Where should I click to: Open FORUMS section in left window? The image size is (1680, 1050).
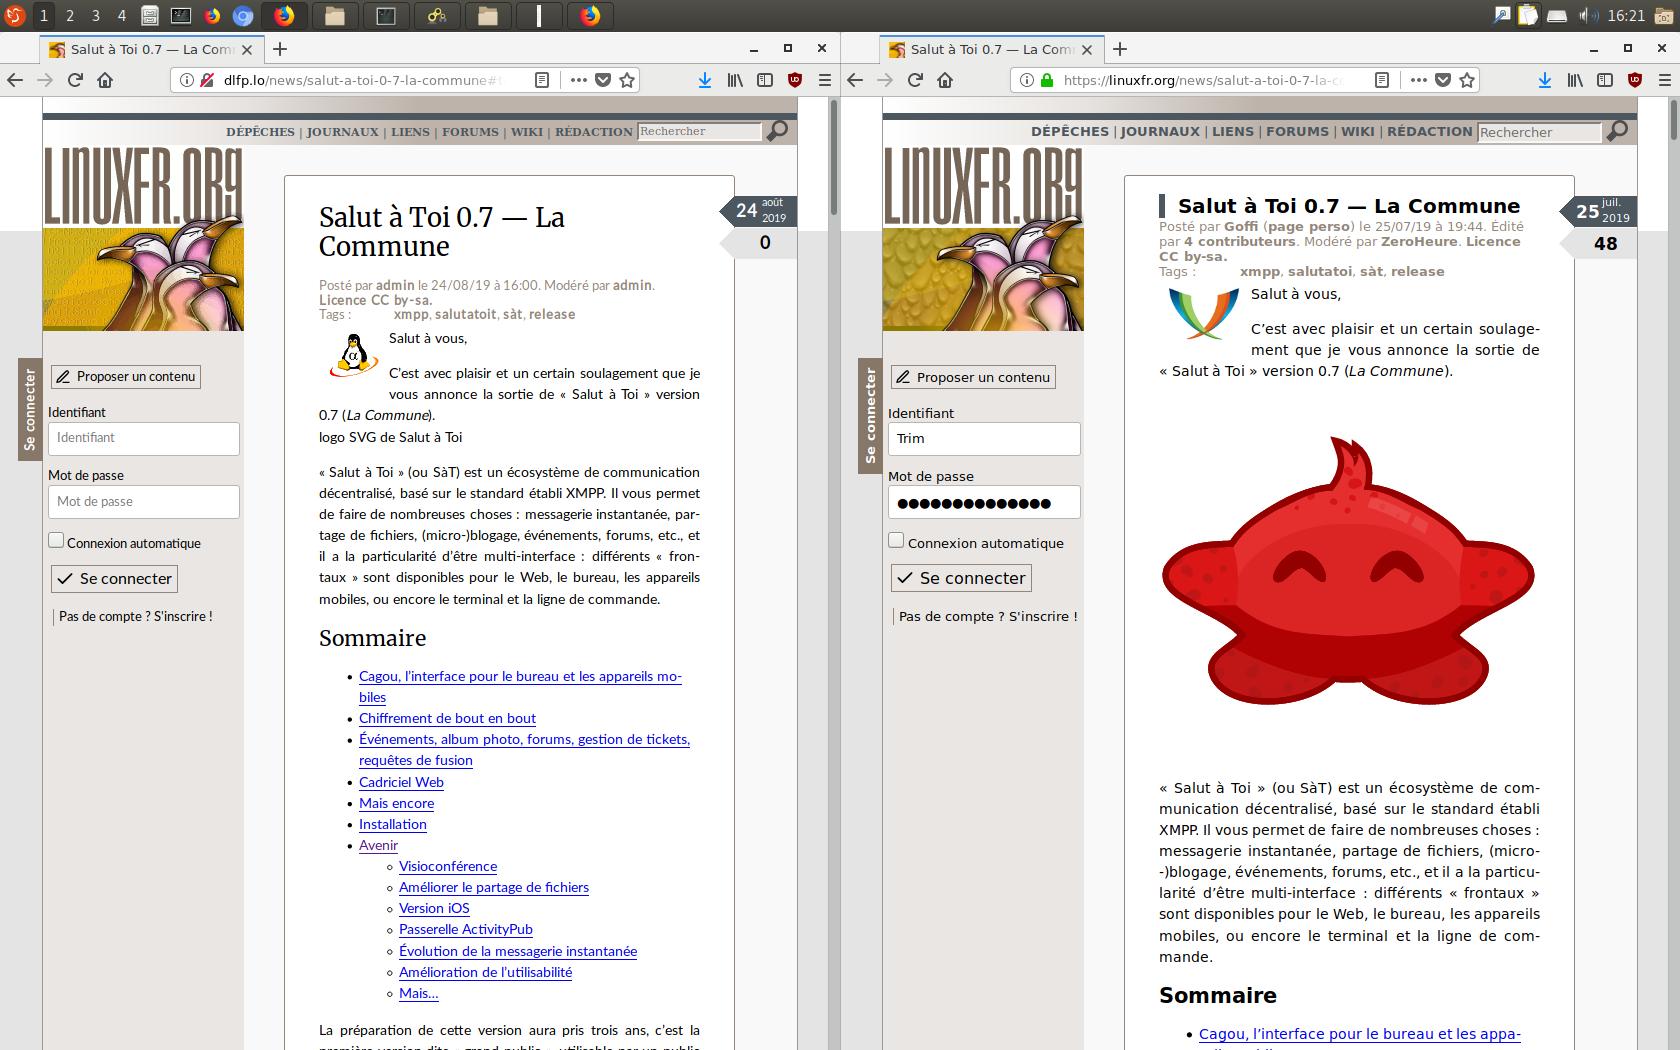click(x=470, y=131)
